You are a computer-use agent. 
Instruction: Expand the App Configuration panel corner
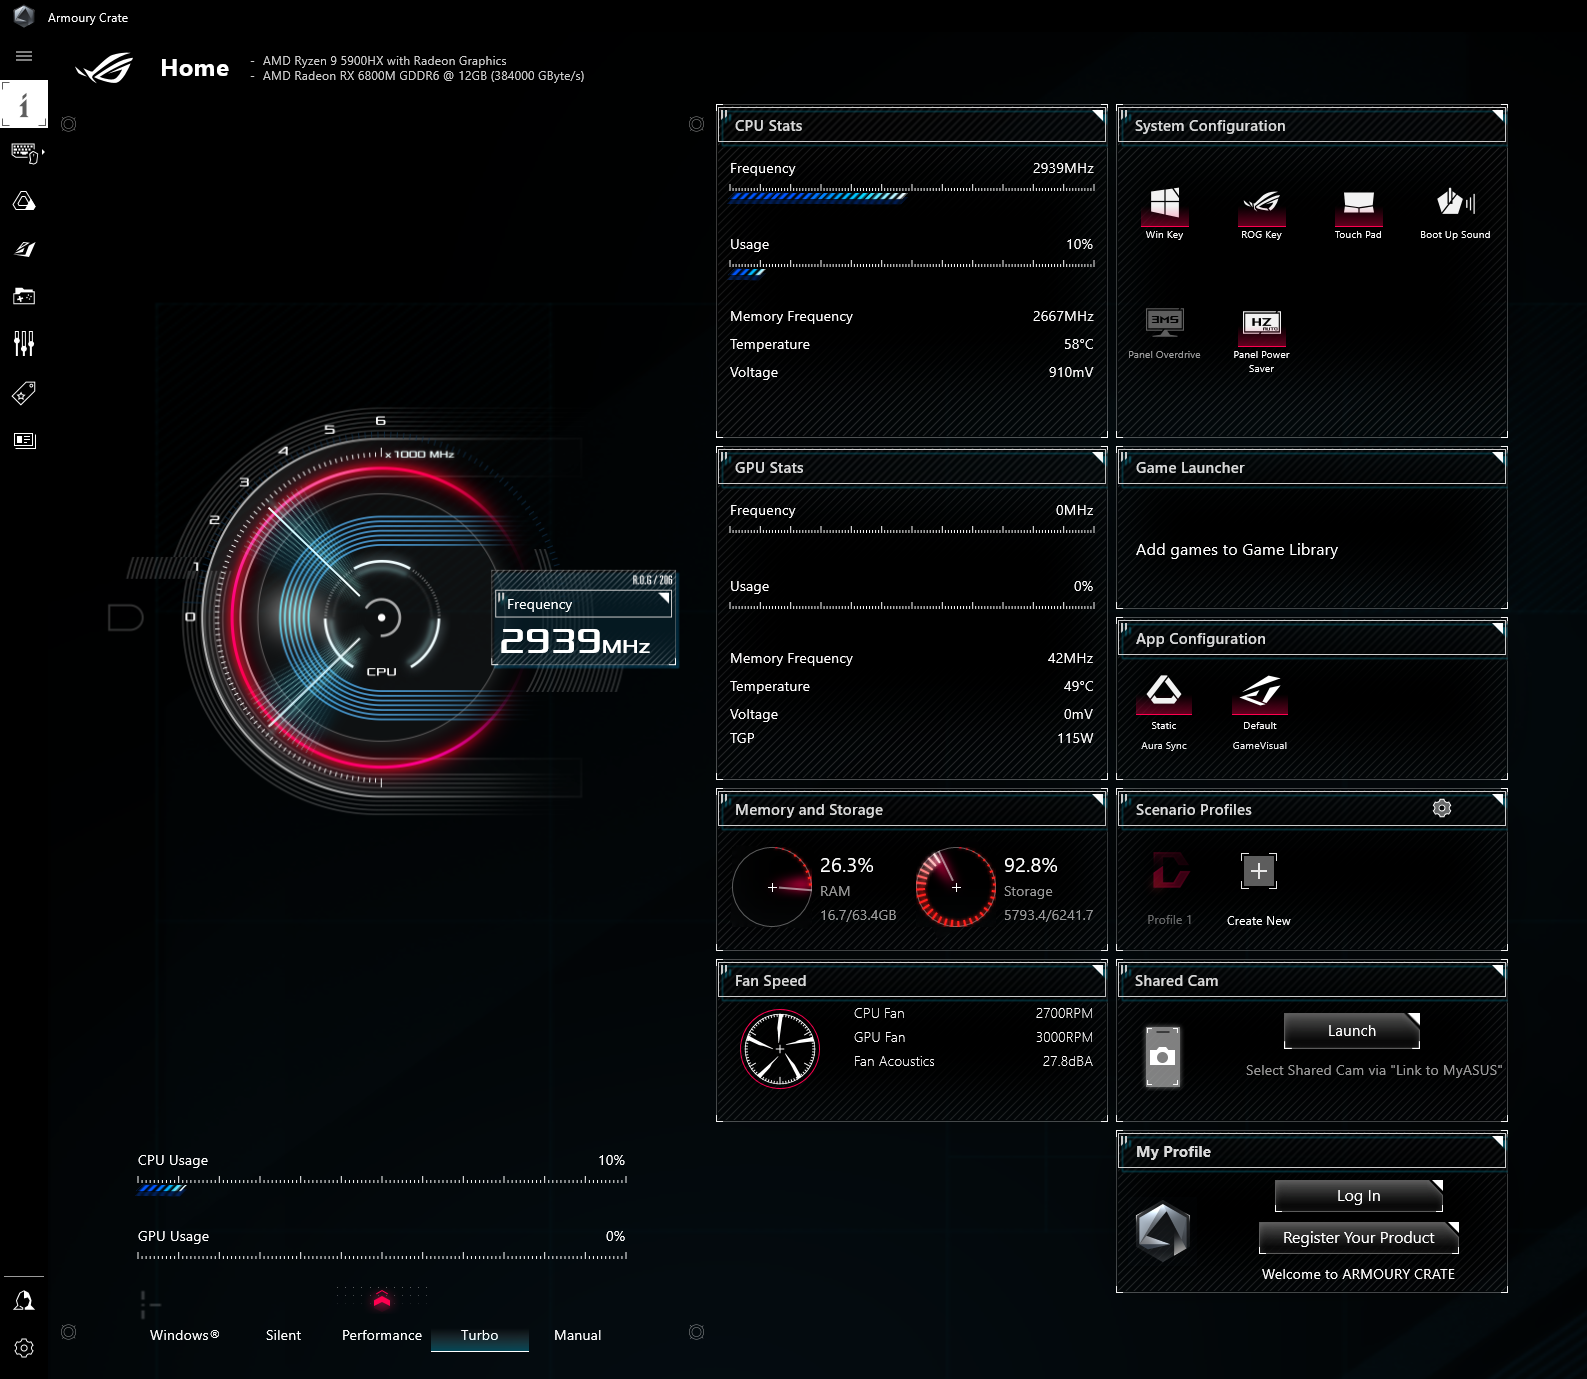point(1497,628)
